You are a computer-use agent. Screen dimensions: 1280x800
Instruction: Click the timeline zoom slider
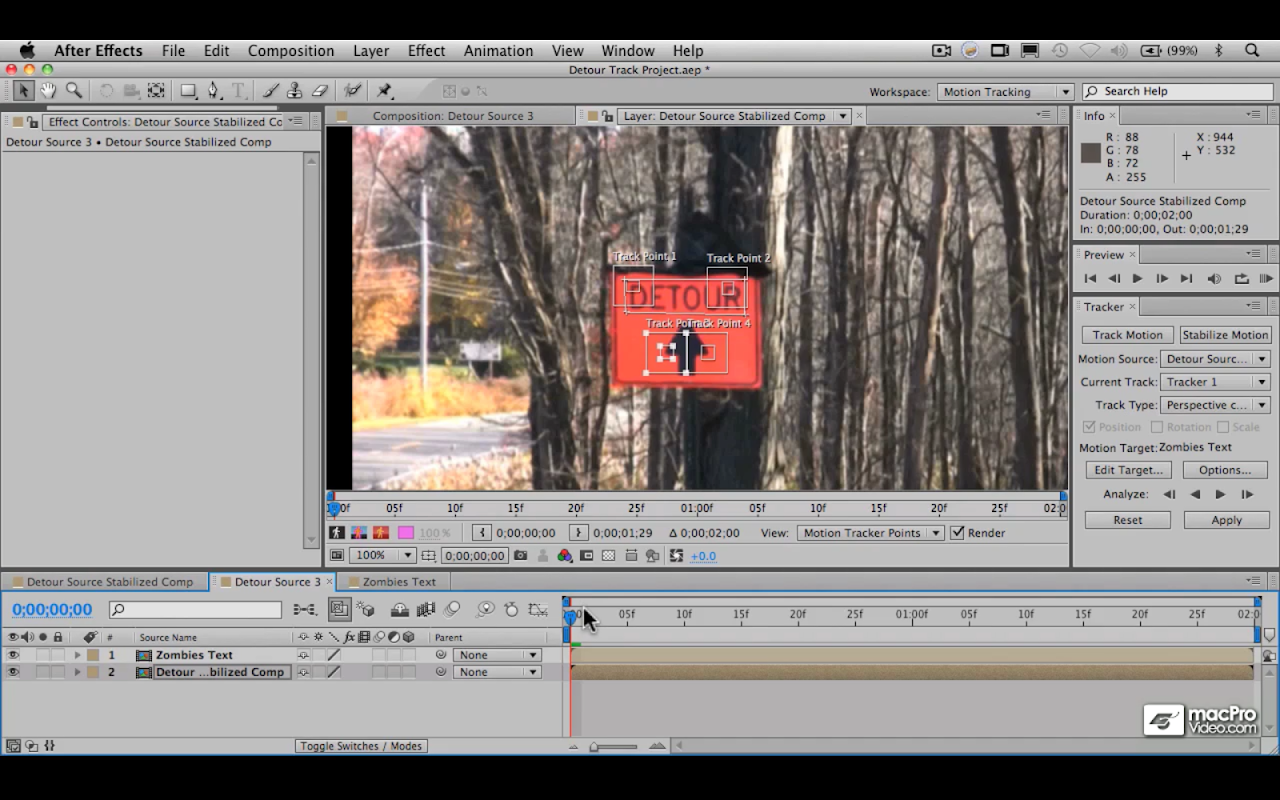[x=612, y=746]
